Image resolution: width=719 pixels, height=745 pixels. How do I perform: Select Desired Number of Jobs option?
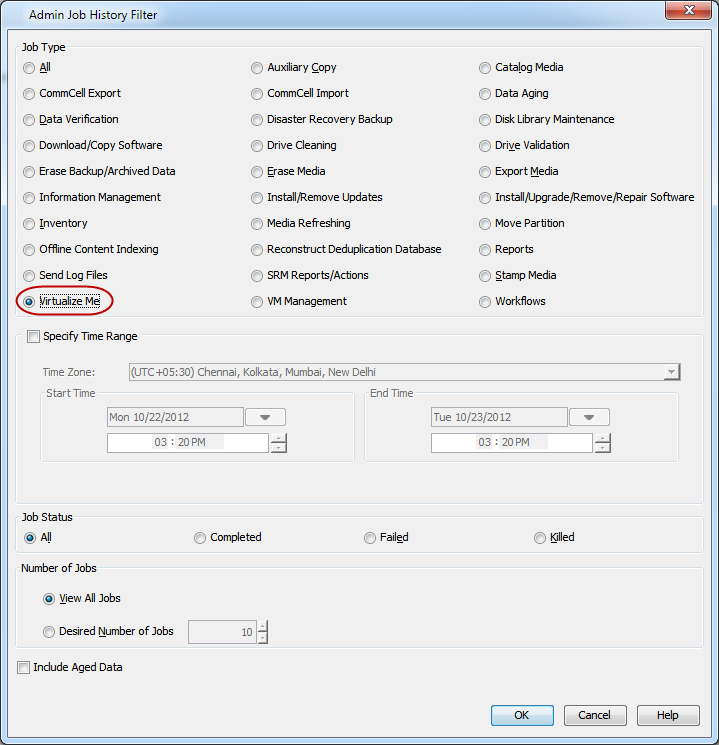(49, 632)
